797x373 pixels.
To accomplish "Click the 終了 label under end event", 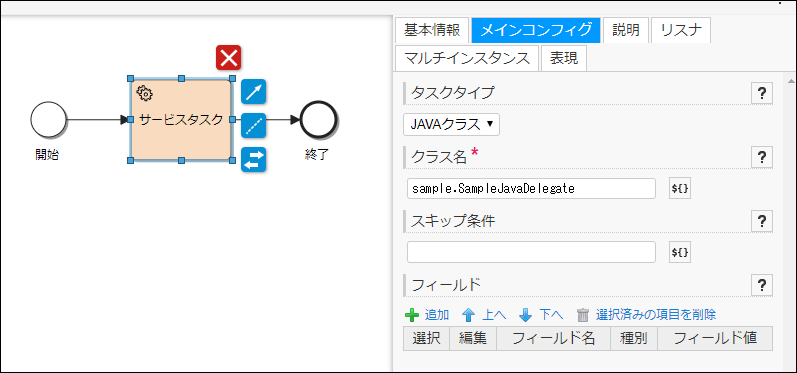I will click(x=317, y=155).
